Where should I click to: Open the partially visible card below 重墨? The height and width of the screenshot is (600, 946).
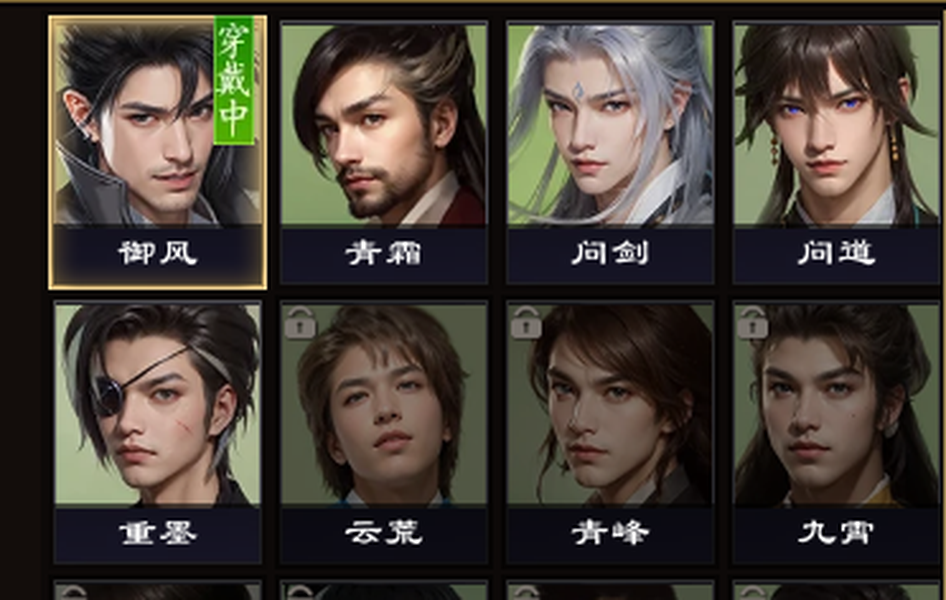pos(157,590)
